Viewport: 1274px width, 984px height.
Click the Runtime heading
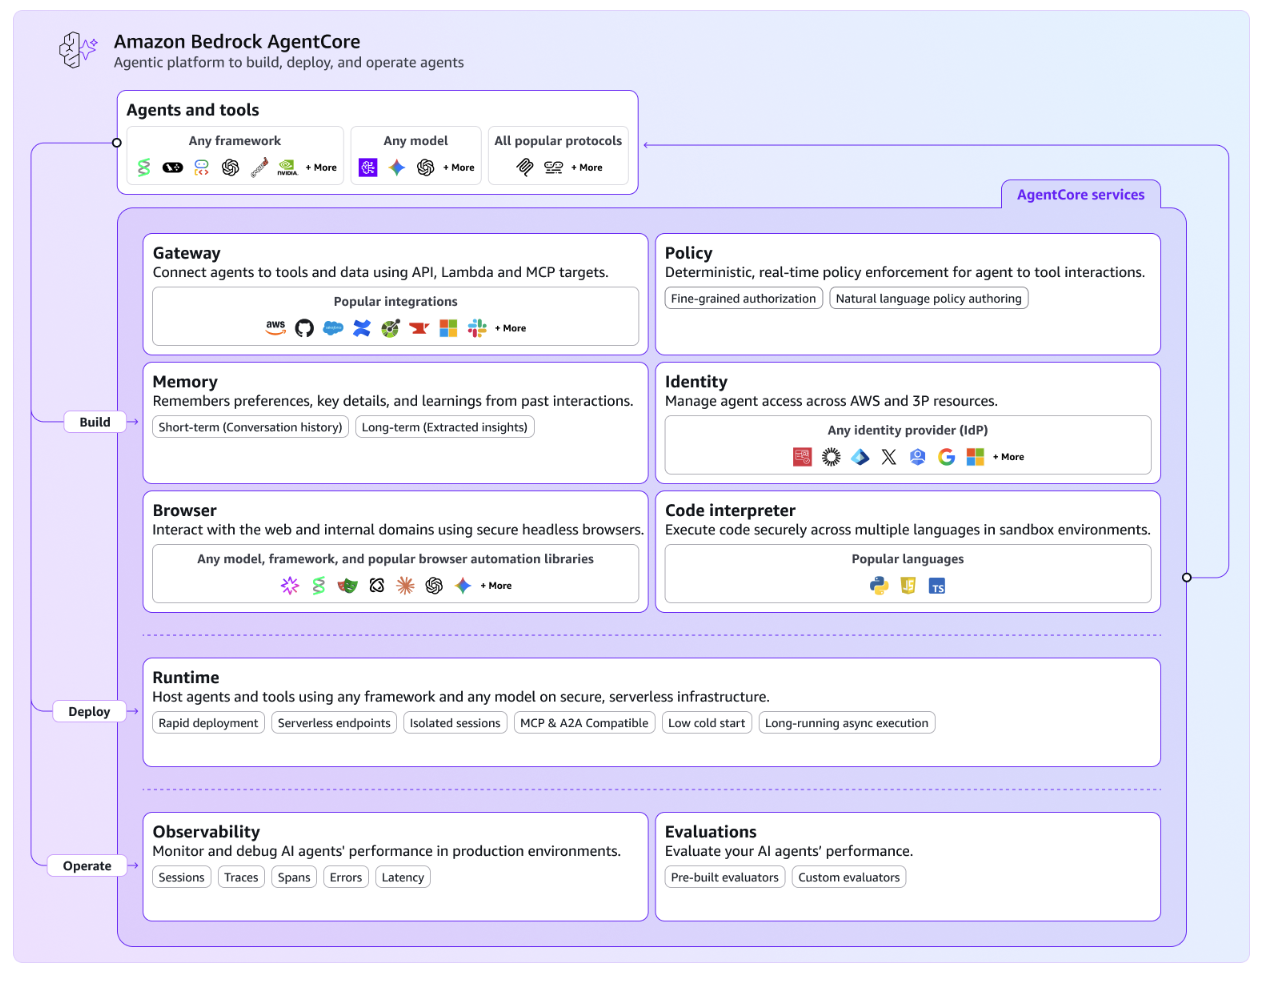point(186,678)
